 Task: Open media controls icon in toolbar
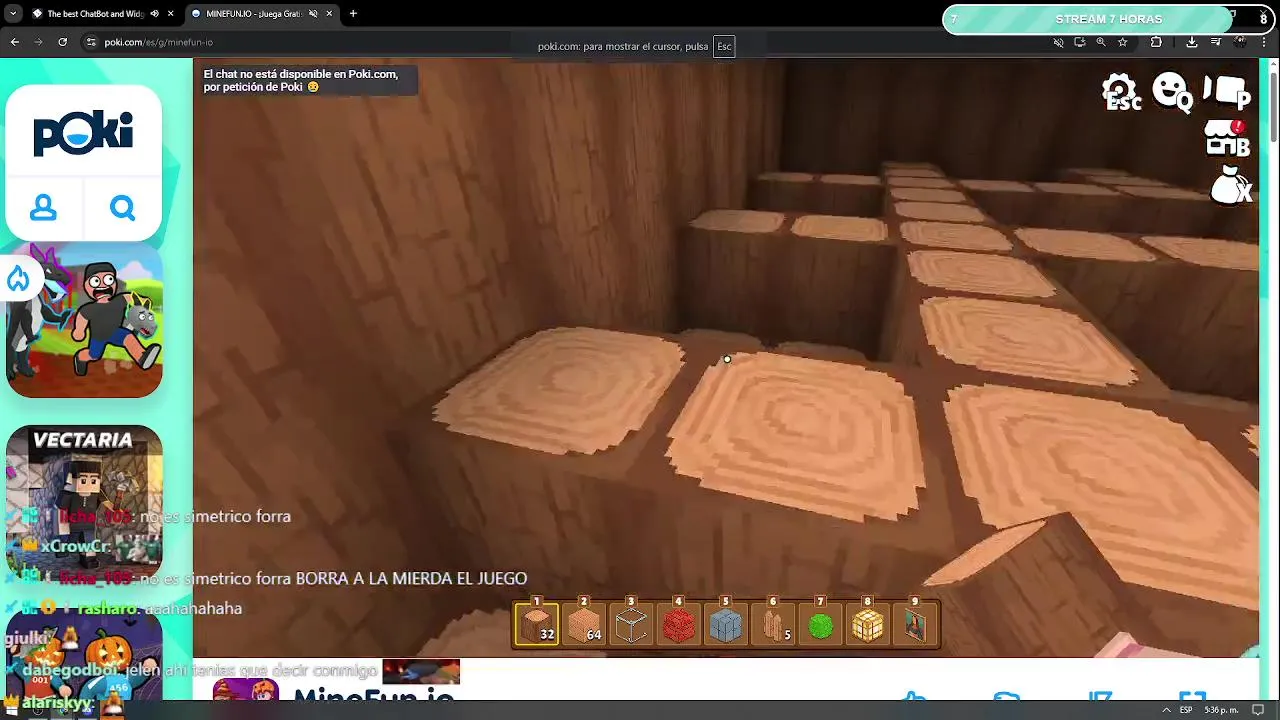(x=1216, y=42)
